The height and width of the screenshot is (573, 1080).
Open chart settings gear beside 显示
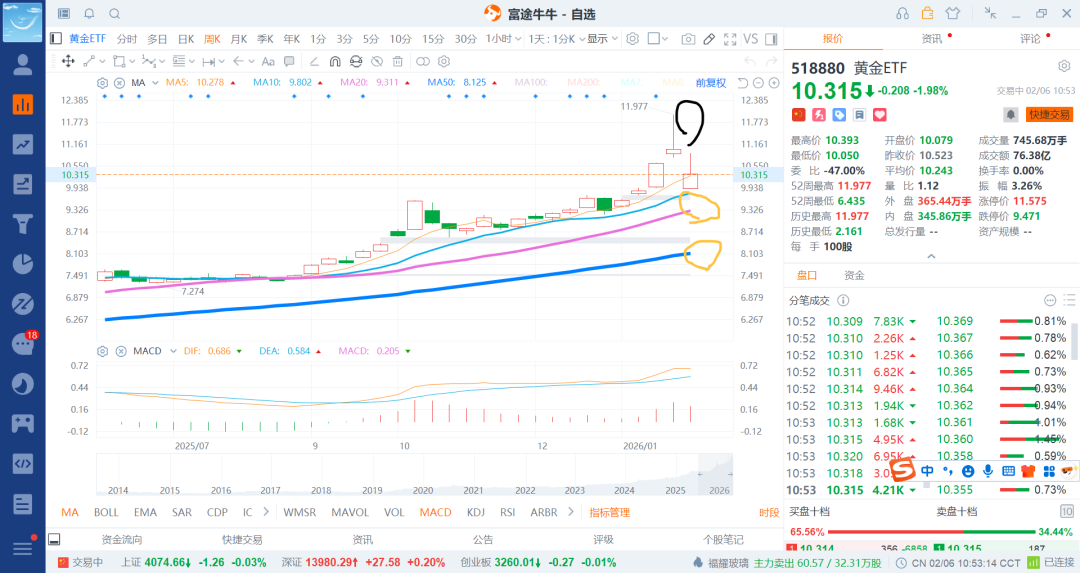tap(632, 39)
